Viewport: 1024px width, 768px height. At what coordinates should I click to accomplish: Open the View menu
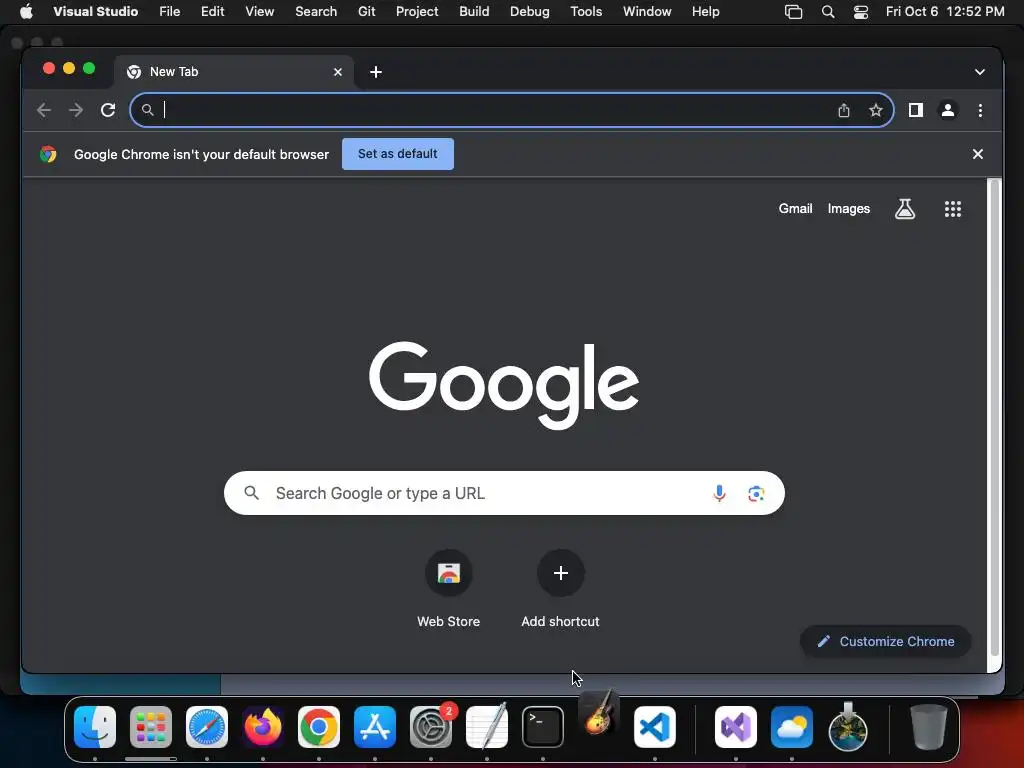point(259,12)
